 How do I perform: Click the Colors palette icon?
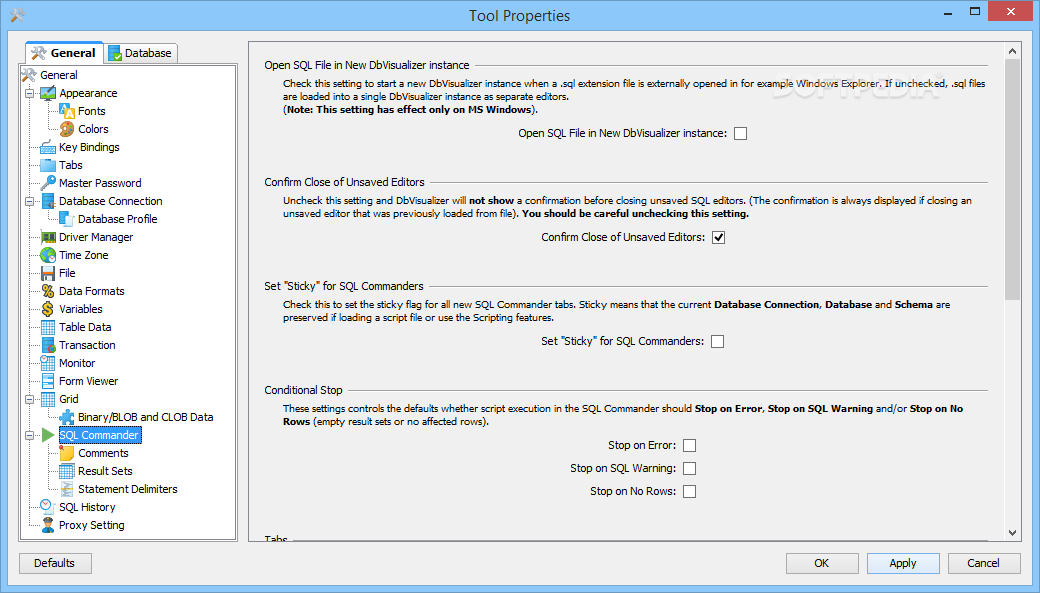[x=67, y=129]
